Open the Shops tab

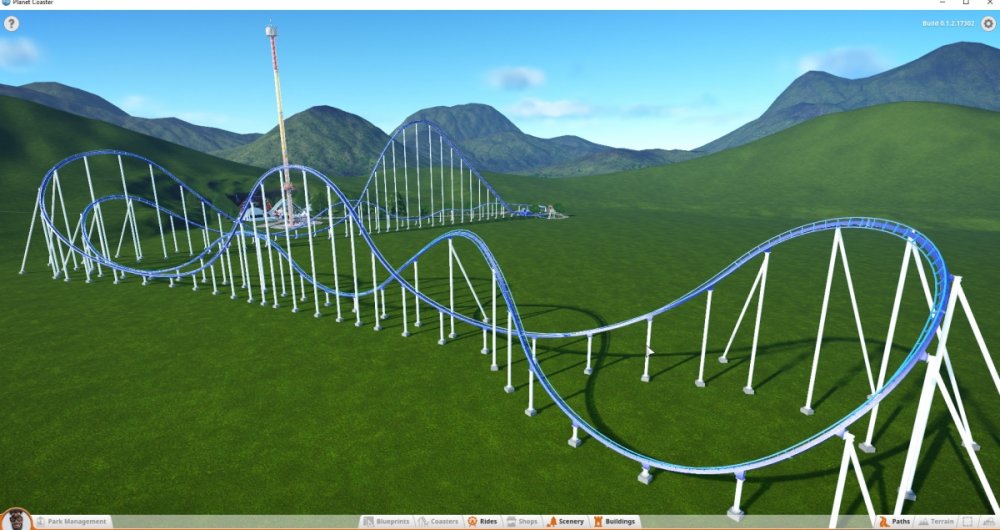(522, 522)
